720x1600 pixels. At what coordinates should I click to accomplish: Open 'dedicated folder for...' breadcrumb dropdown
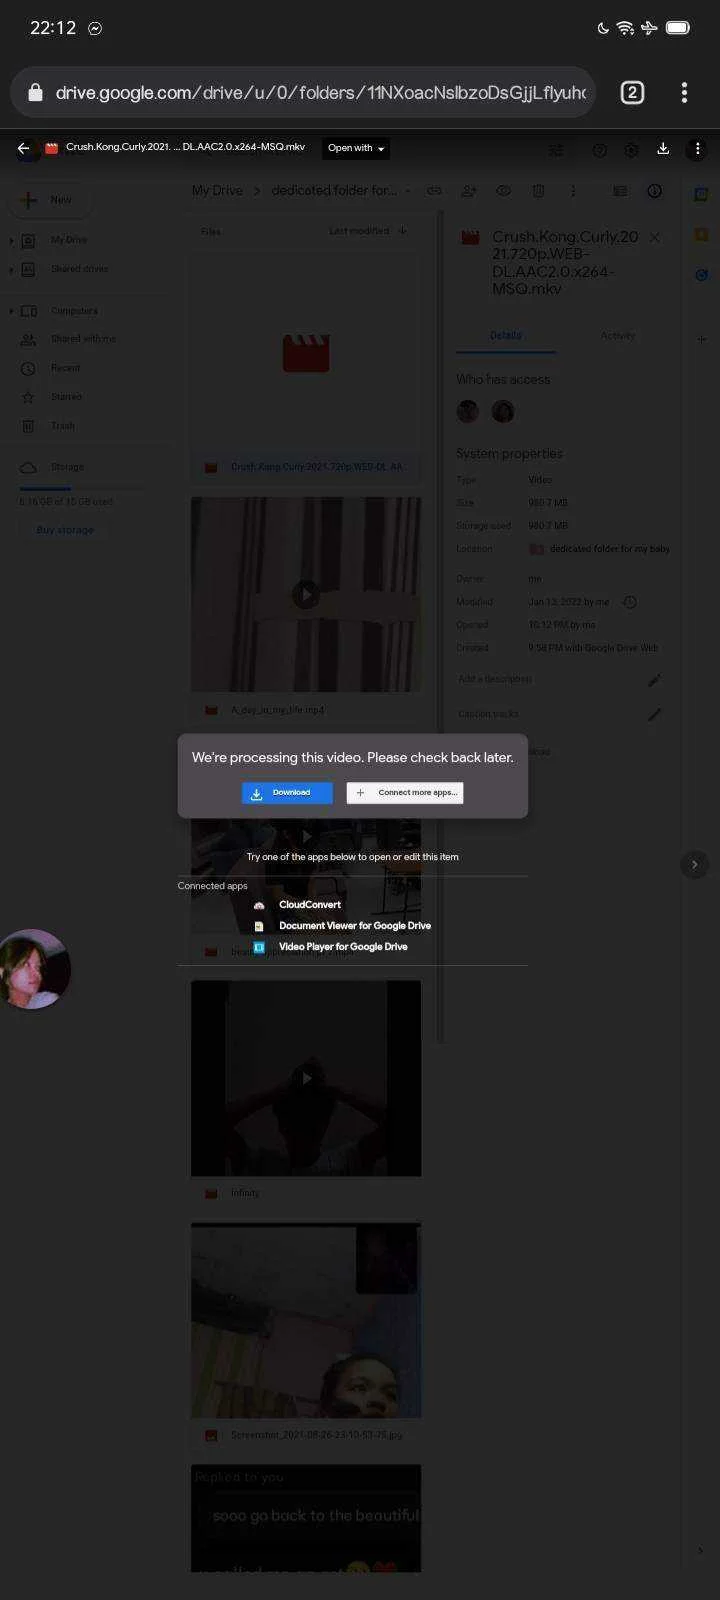click(x=340, y=190)
